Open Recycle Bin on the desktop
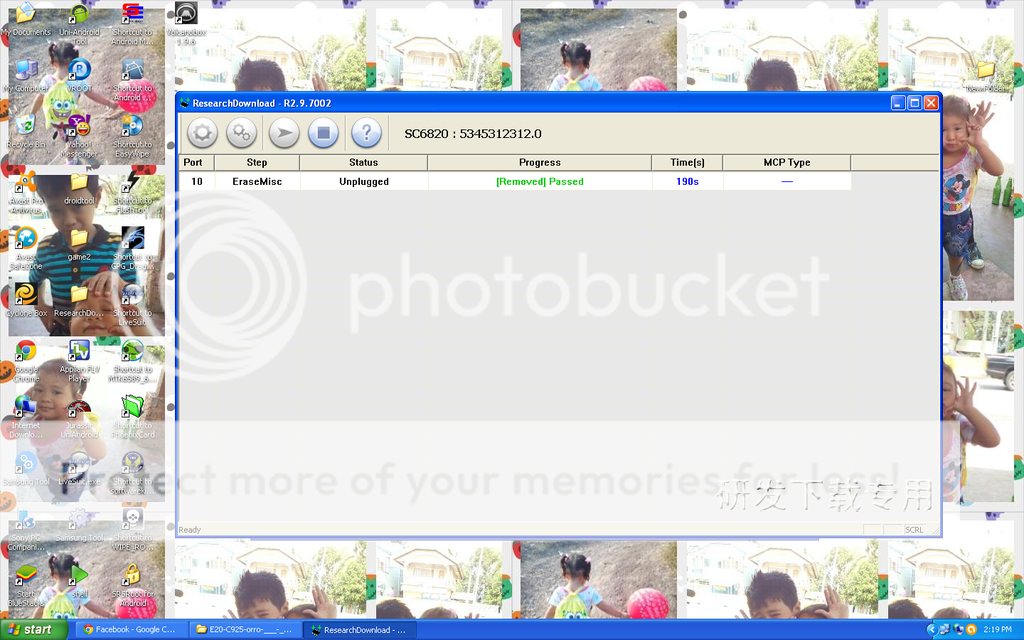Screen dimensions: 1024x640 (x=26, y=130)
